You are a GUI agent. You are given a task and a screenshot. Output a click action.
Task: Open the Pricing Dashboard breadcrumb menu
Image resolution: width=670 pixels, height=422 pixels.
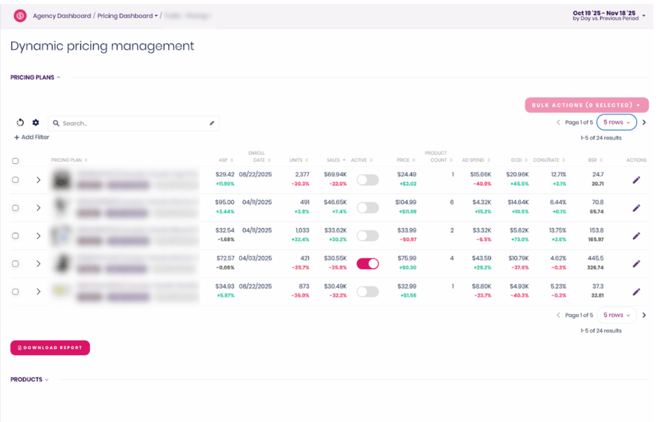coord(127,16)
